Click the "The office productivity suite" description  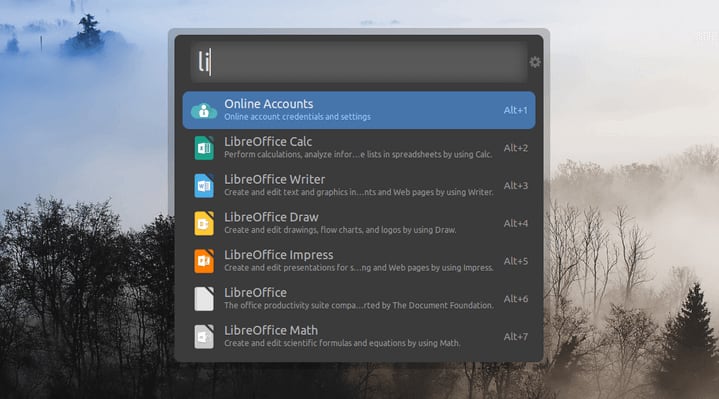pos(359,305)
